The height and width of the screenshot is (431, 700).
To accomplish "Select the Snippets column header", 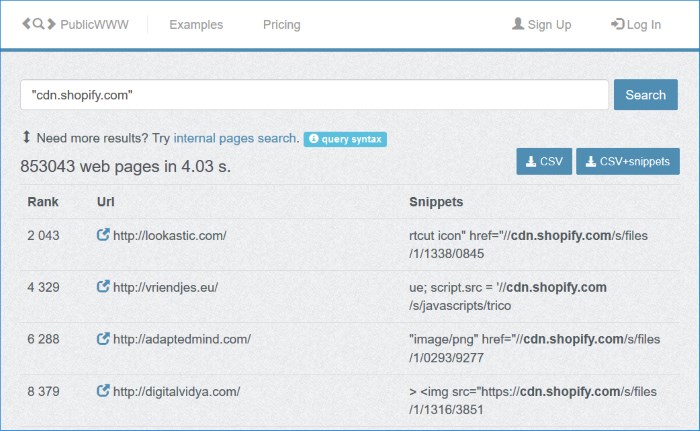I will [x=436, y=202].
